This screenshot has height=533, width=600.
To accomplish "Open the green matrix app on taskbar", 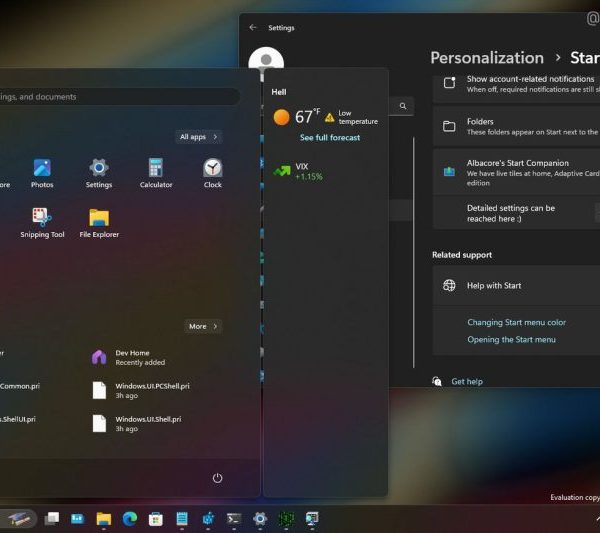I will pyautogui.click(x=286, y=519).
